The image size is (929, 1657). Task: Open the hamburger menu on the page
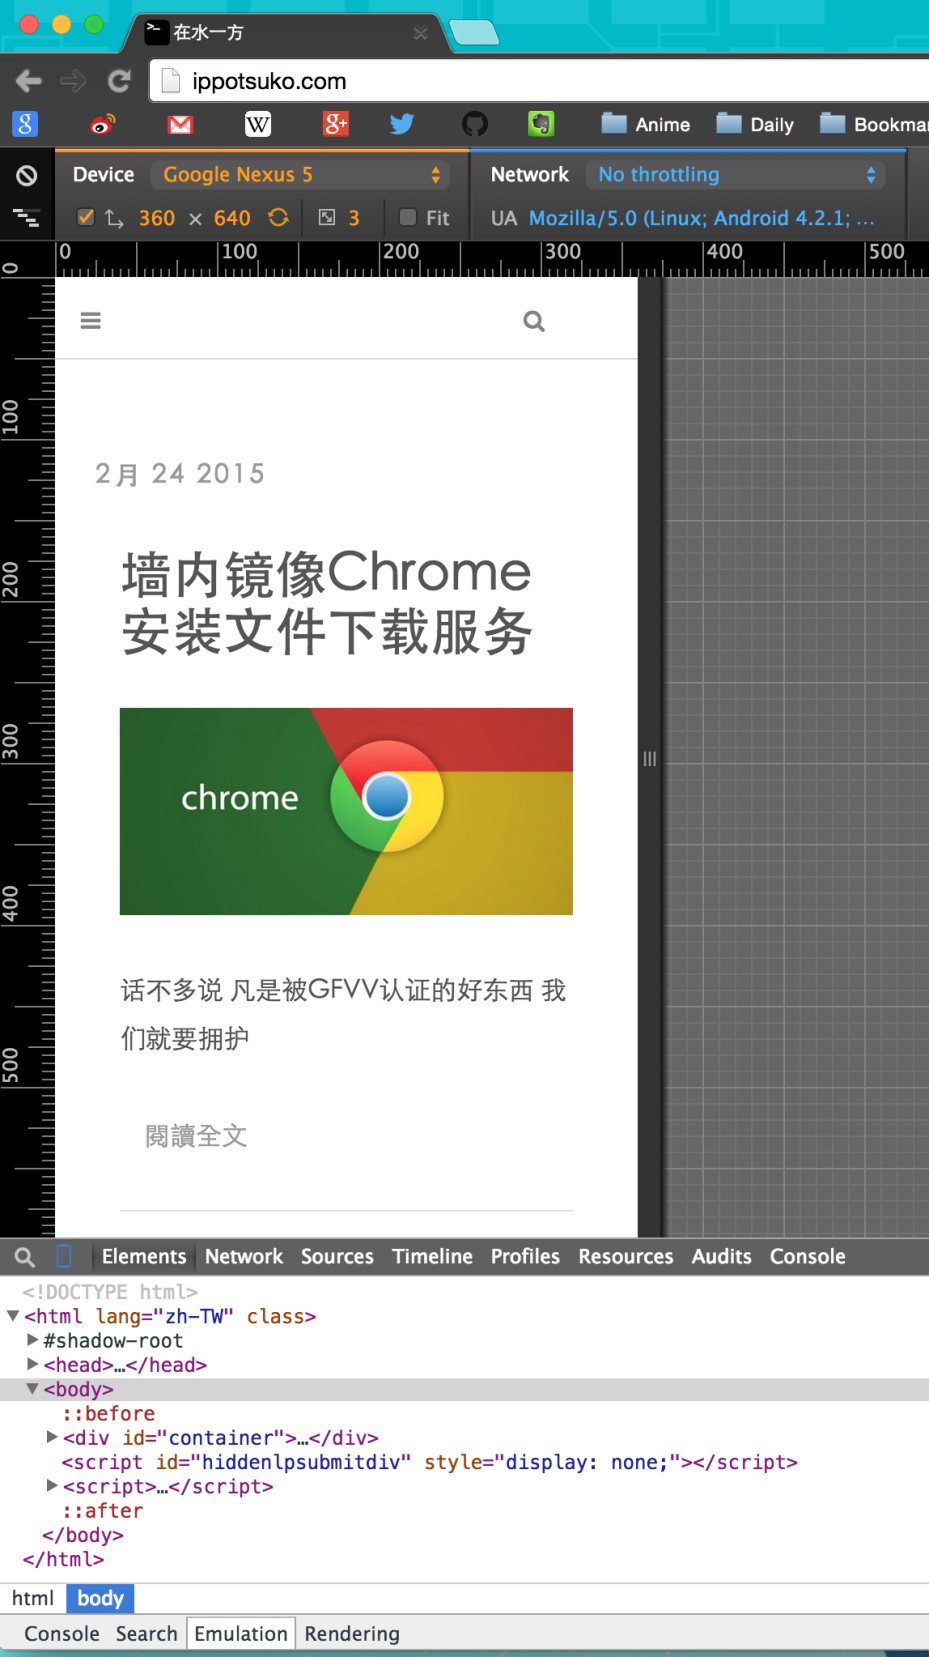[x=91, y=321]
